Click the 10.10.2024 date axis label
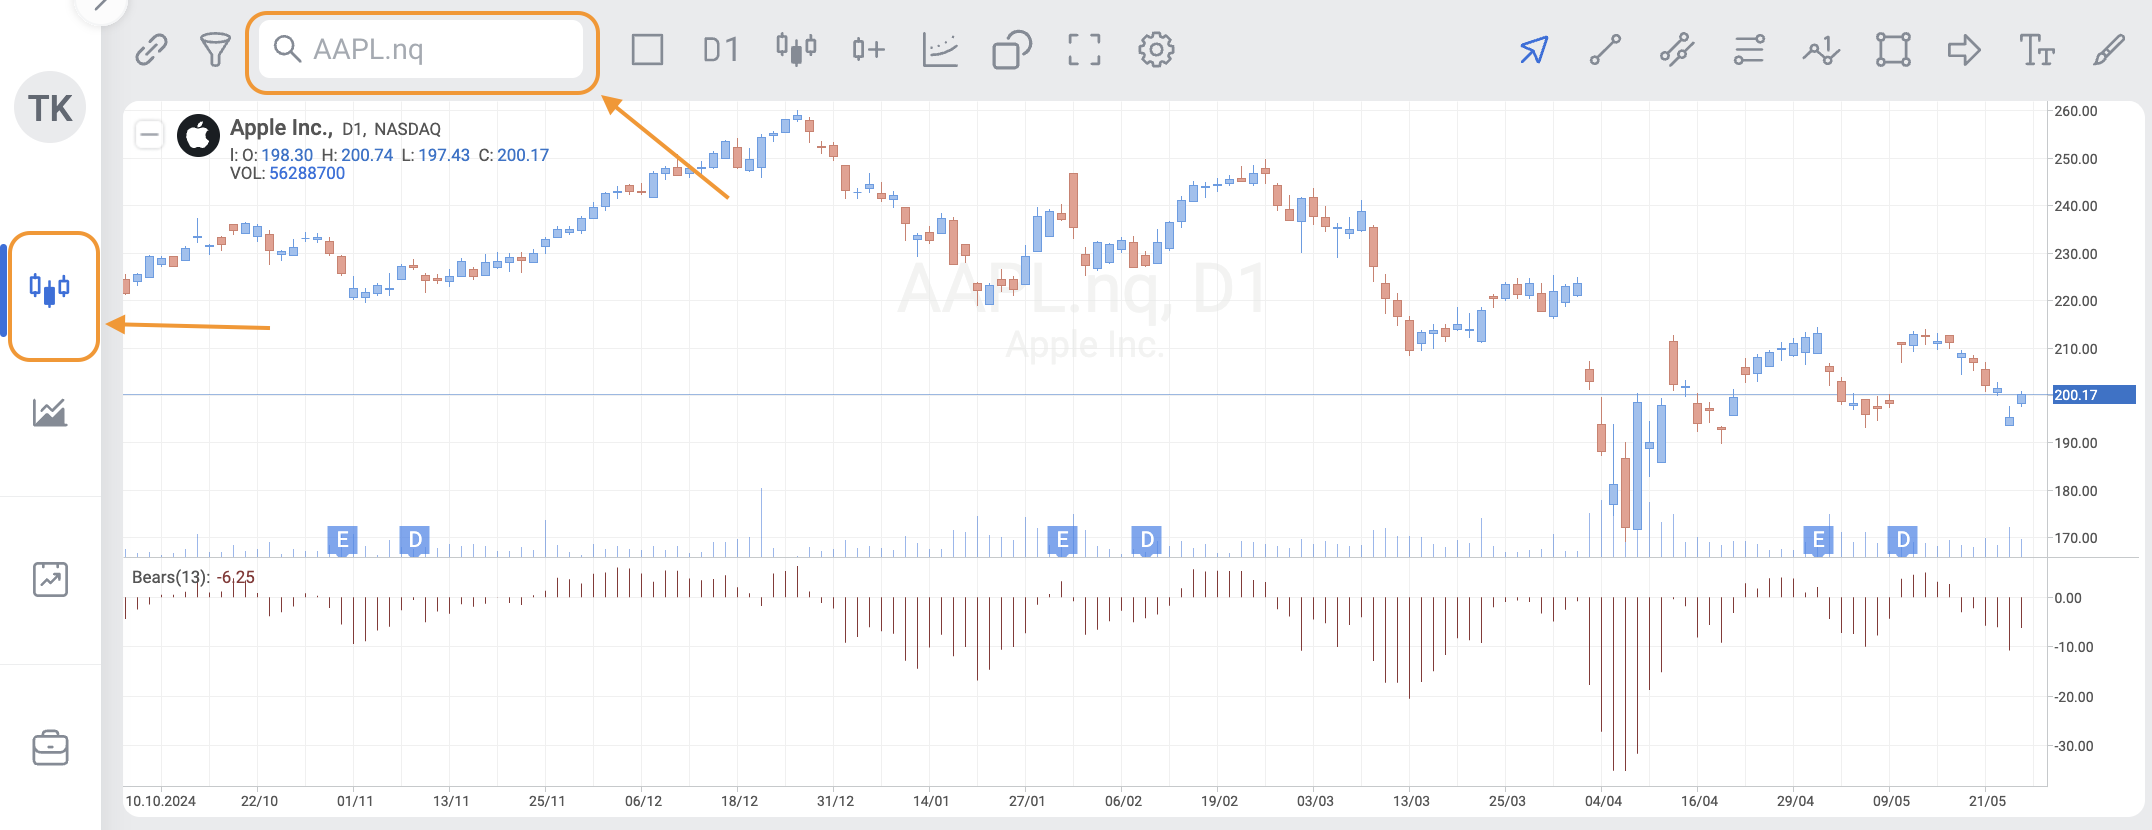 tap(160, 801)
